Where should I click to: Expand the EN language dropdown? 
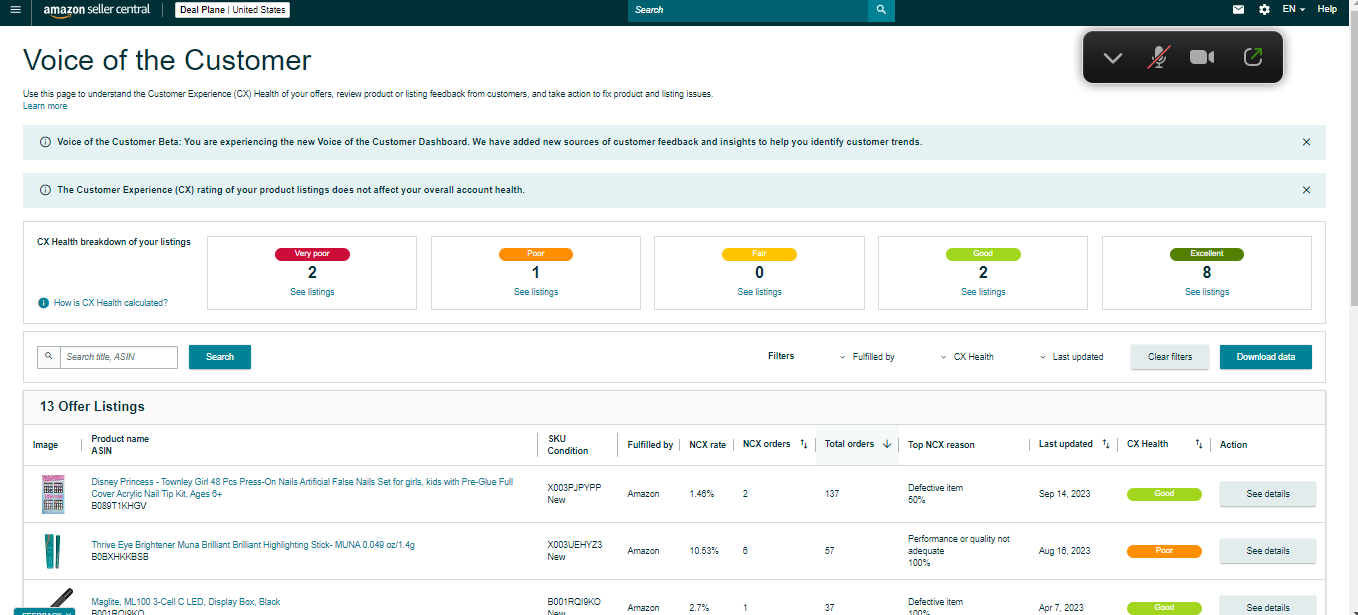click(1294, 9)
